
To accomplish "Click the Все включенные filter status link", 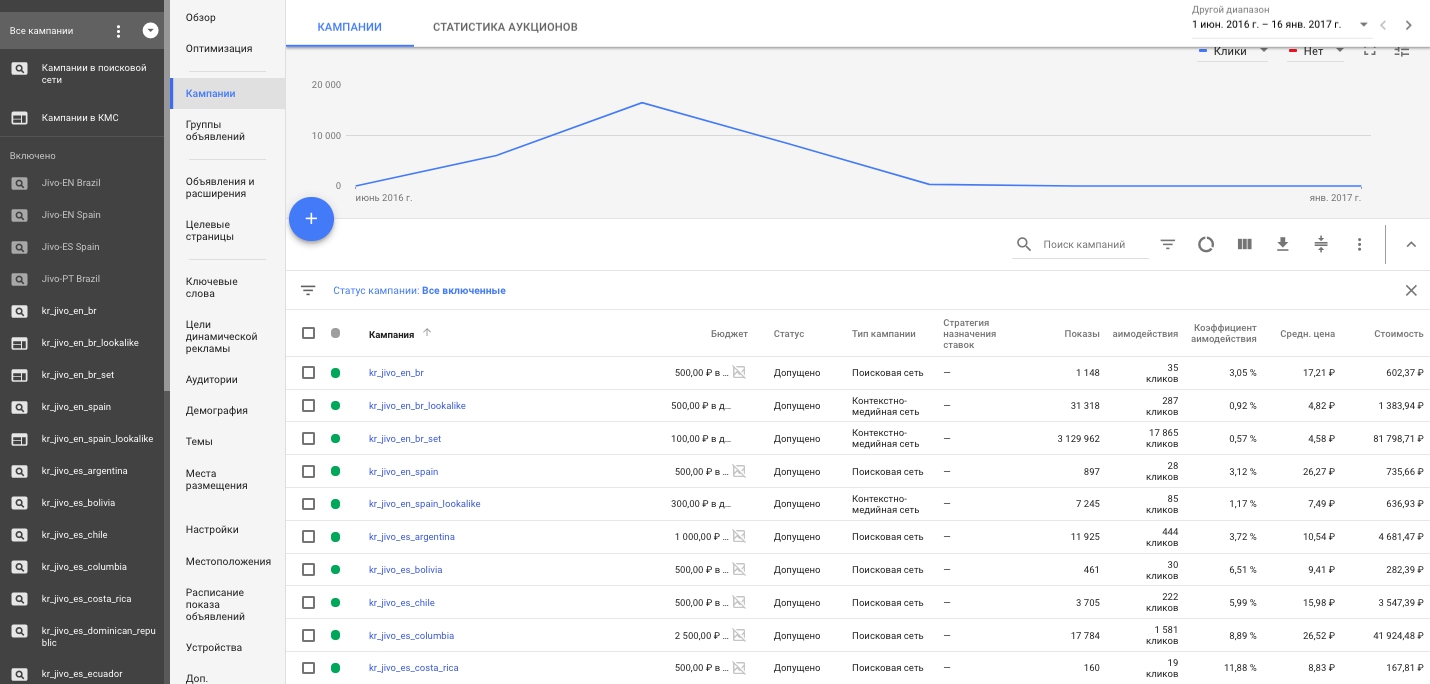I will click(463, 291).
